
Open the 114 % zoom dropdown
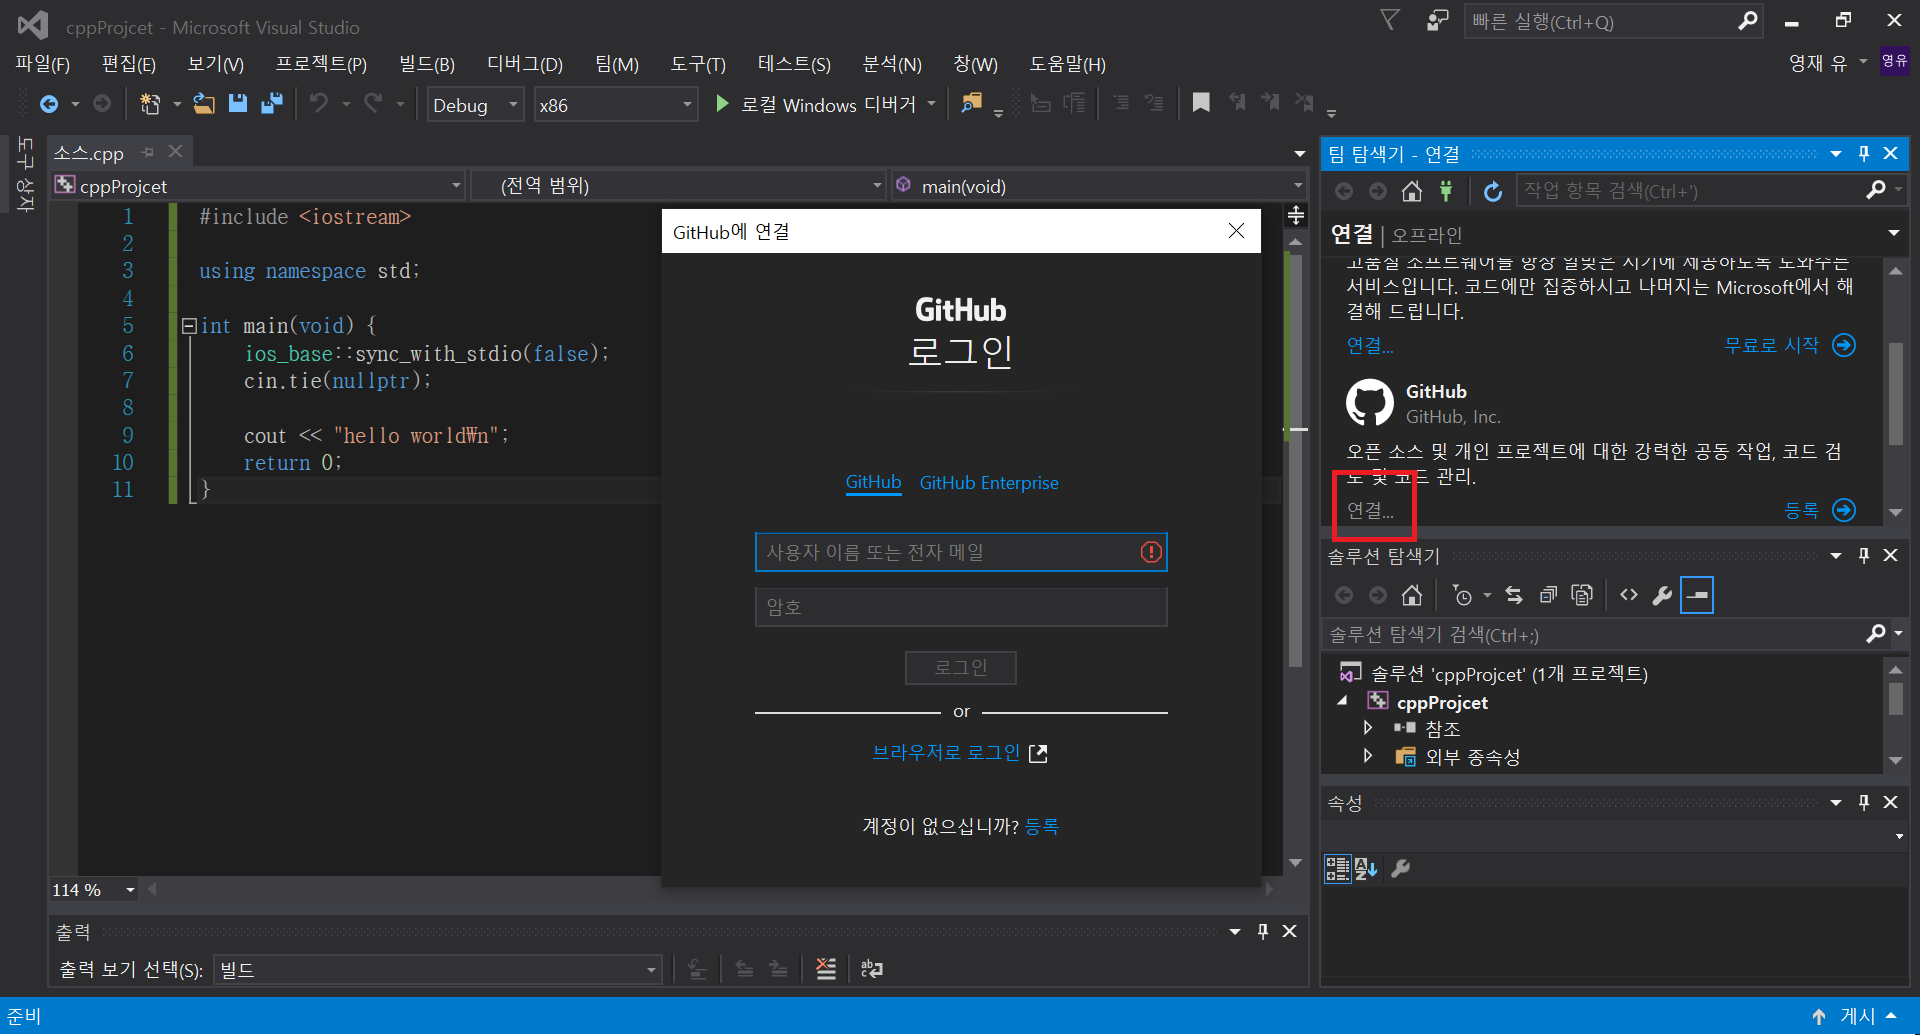(x=130, y=890)
